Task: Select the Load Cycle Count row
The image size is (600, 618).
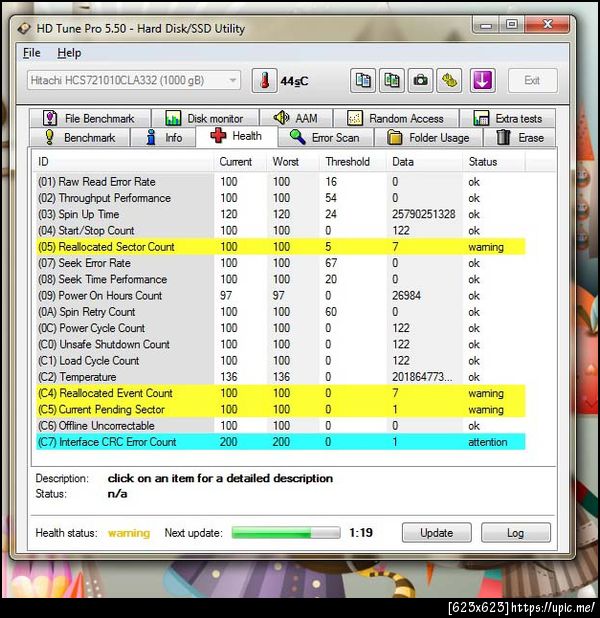Action: tap(281, 361)
